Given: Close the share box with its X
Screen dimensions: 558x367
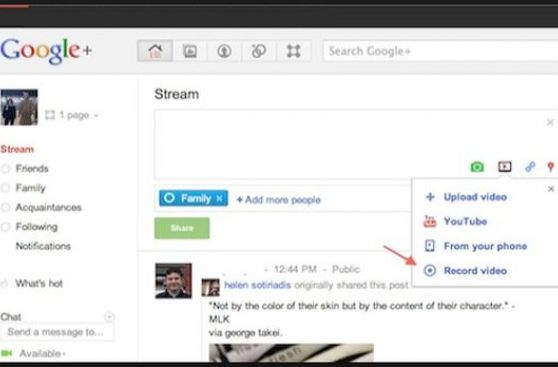Looking at the screenshot, I should pos(550,122).
